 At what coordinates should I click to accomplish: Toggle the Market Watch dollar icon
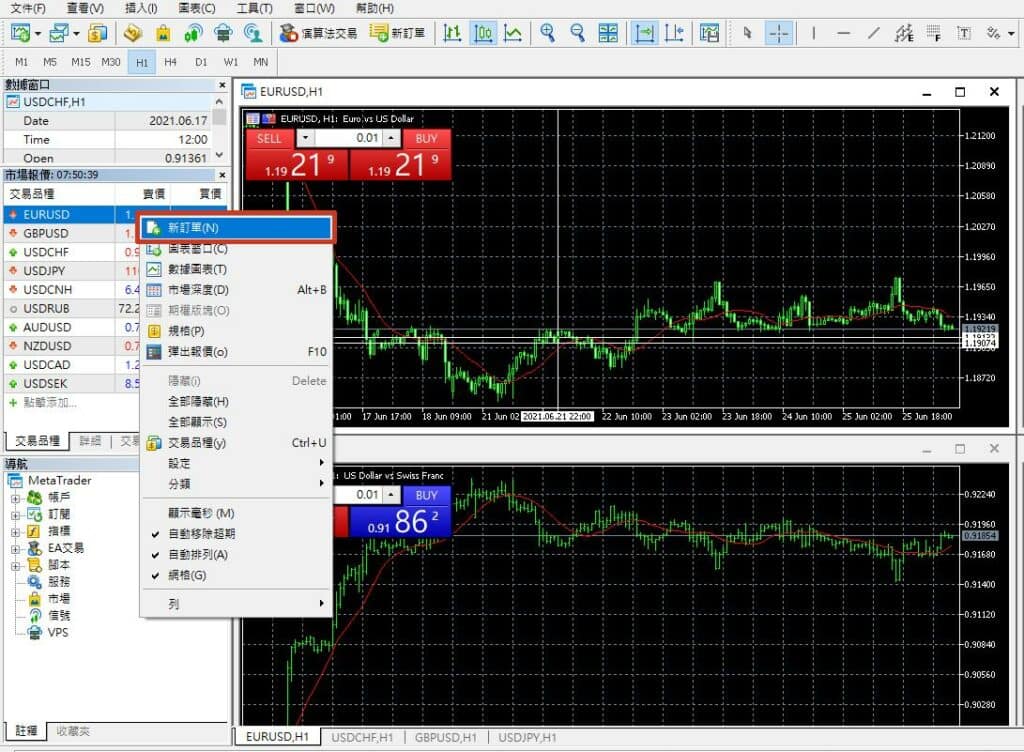point(97,33)
